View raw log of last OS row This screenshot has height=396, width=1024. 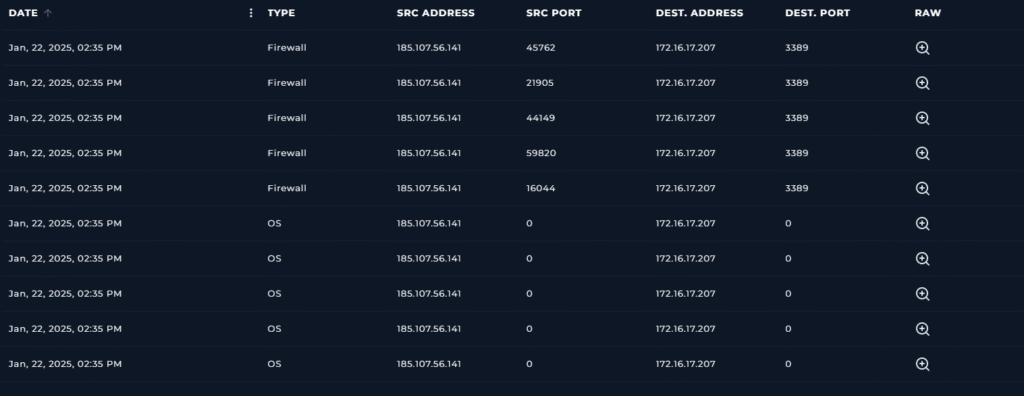[x=922, y=364]
